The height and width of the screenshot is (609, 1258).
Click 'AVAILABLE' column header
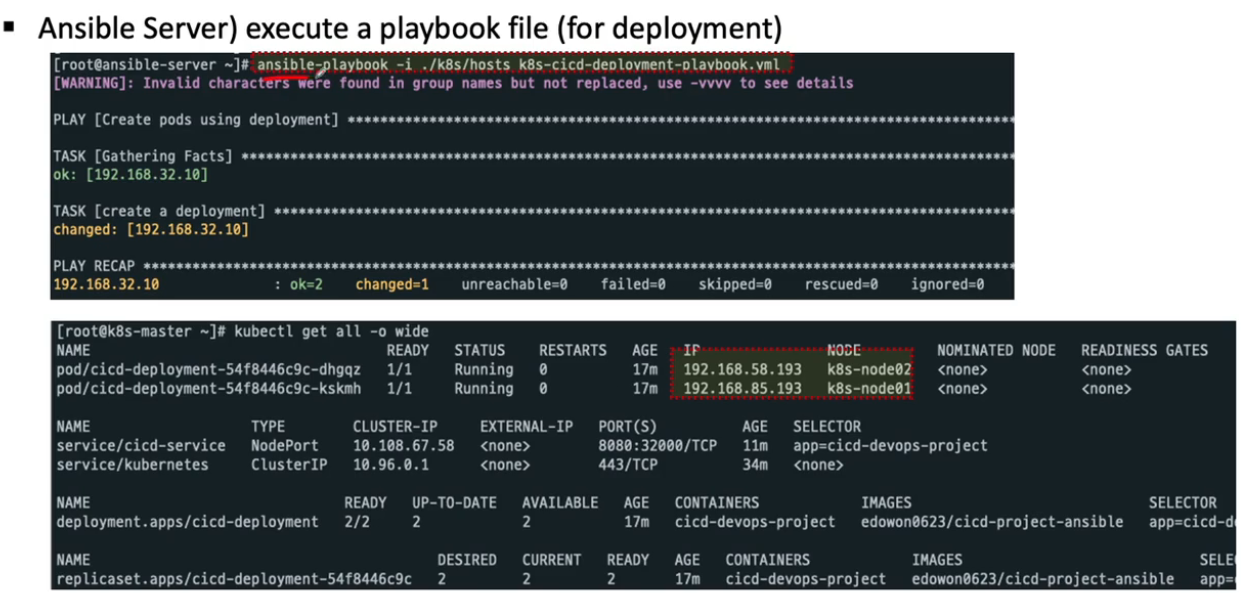(x=560, y=503)
